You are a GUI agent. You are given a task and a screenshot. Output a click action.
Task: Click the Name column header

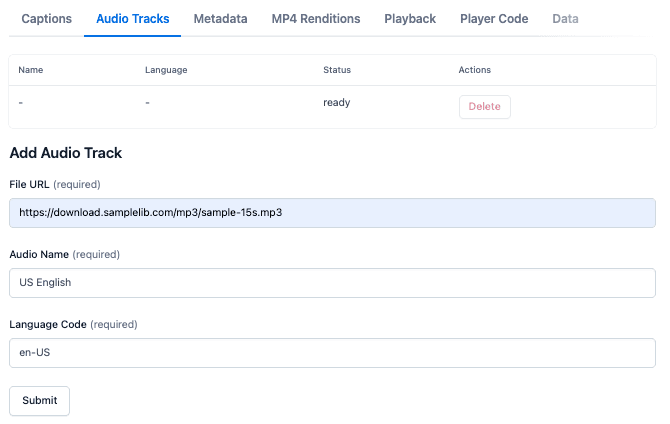coord(31,70)
